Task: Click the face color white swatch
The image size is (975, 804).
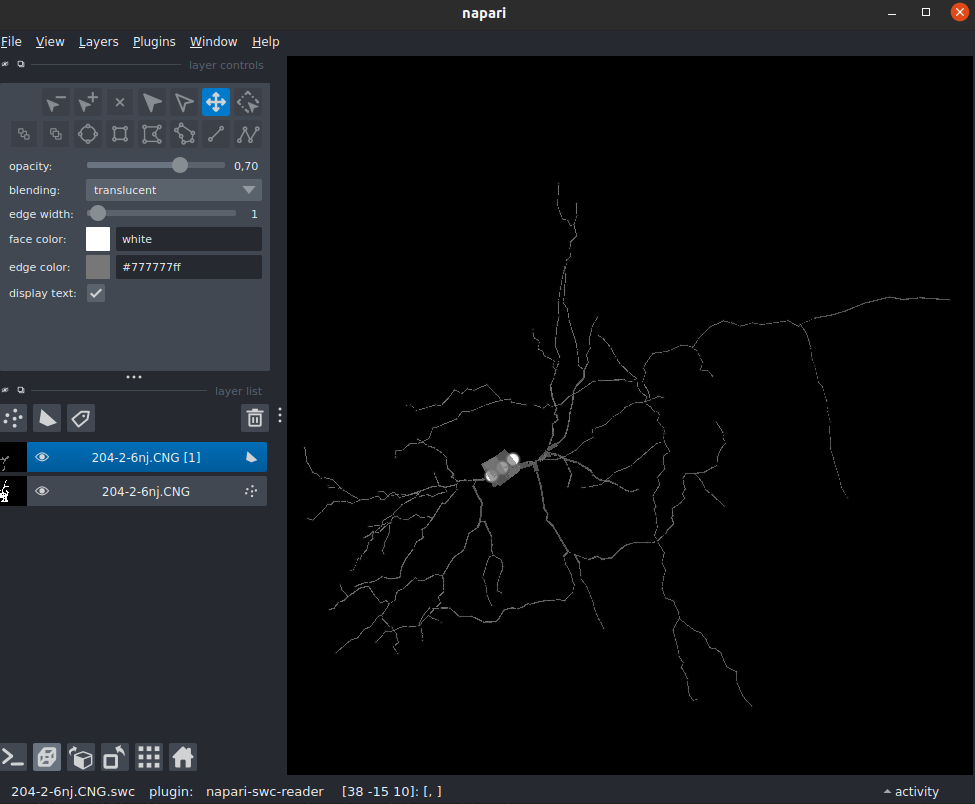Action: click(x=98, y=239)
